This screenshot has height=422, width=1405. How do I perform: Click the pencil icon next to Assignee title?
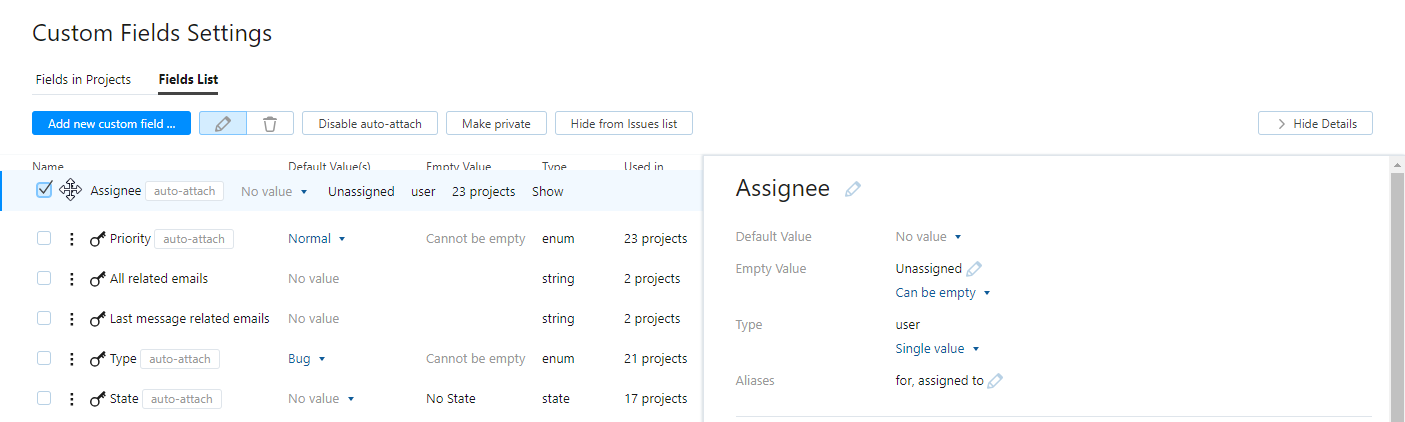pyautogui.click(x=852, y=189)
